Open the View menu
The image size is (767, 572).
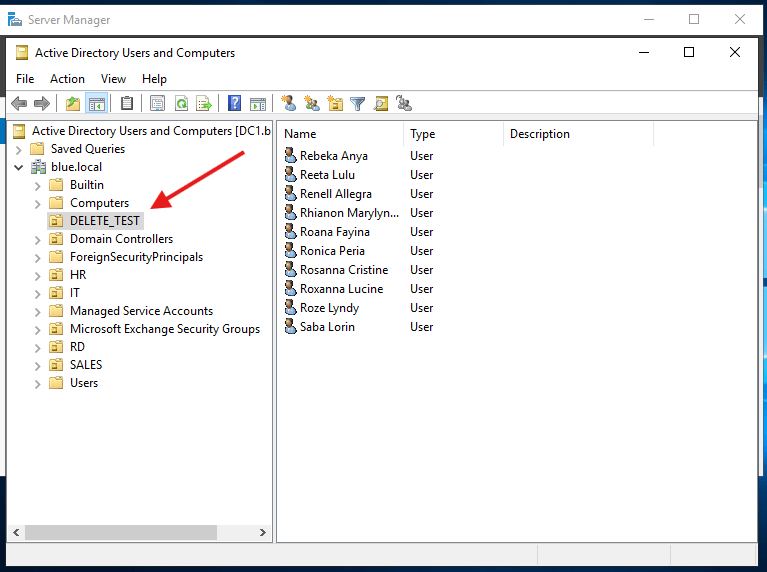point(113,79)
